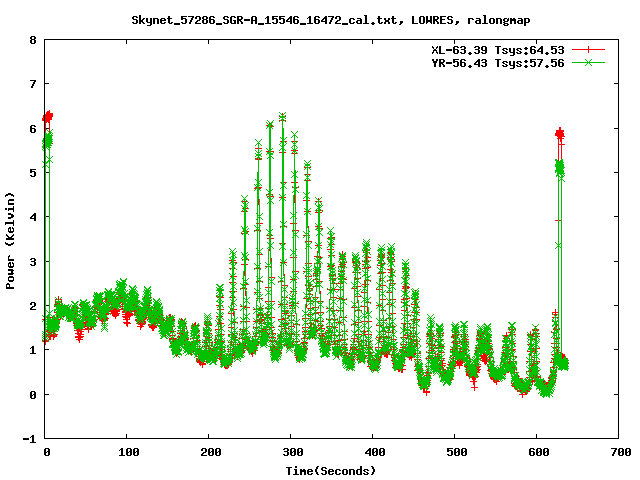Click the x-axis tick label 600

[539, 452]
